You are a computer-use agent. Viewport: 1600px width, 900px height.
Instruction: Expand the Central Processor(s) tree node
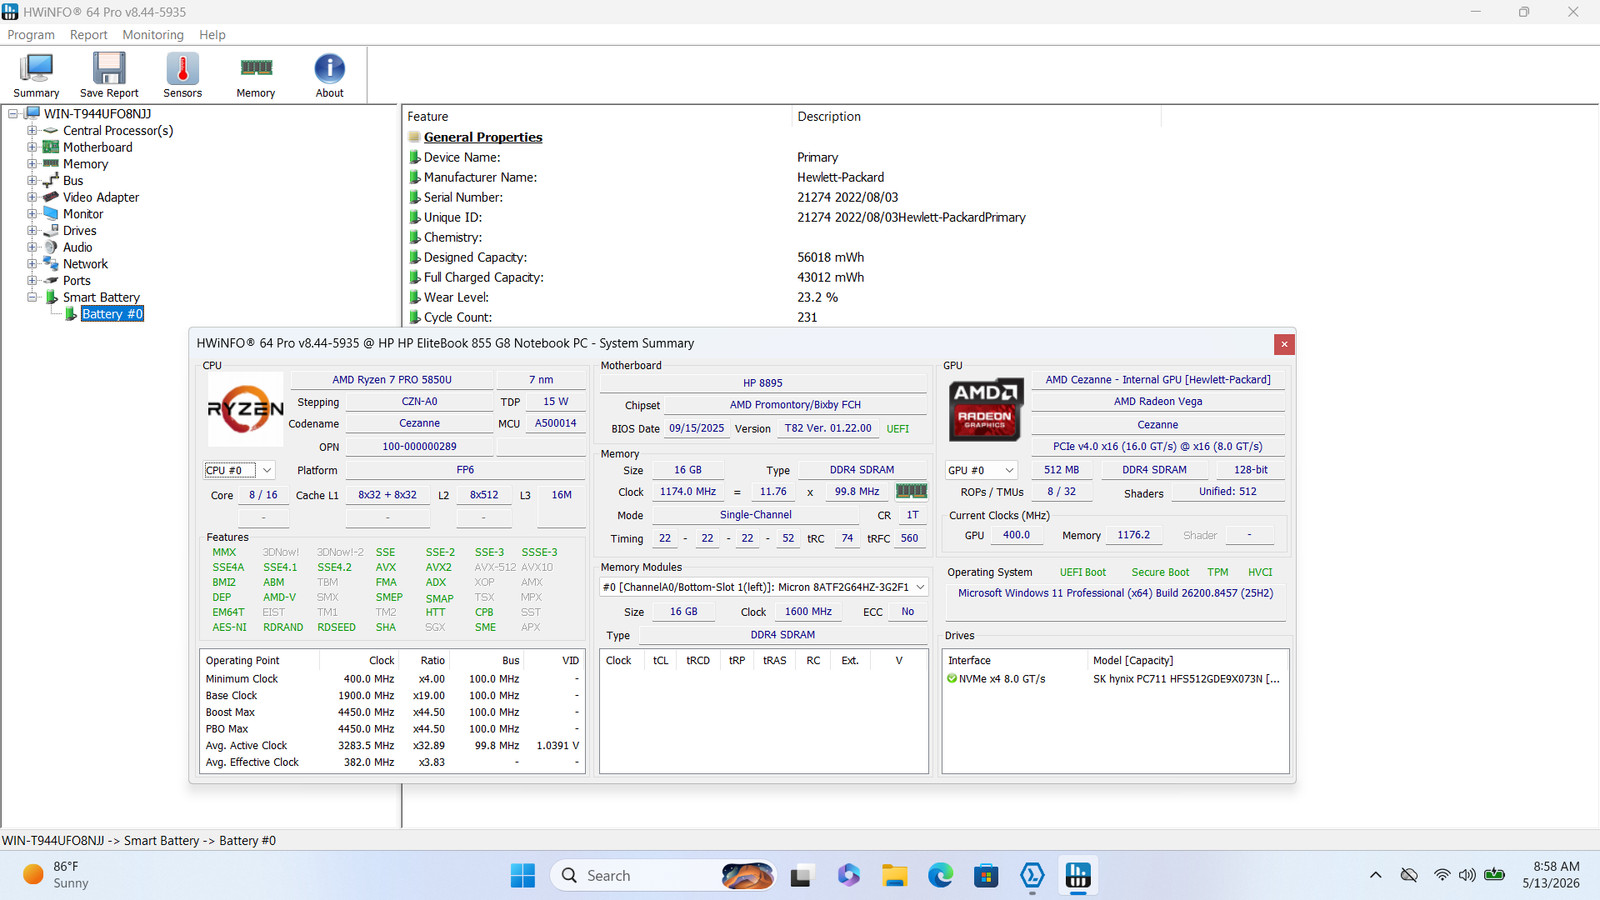32,131
